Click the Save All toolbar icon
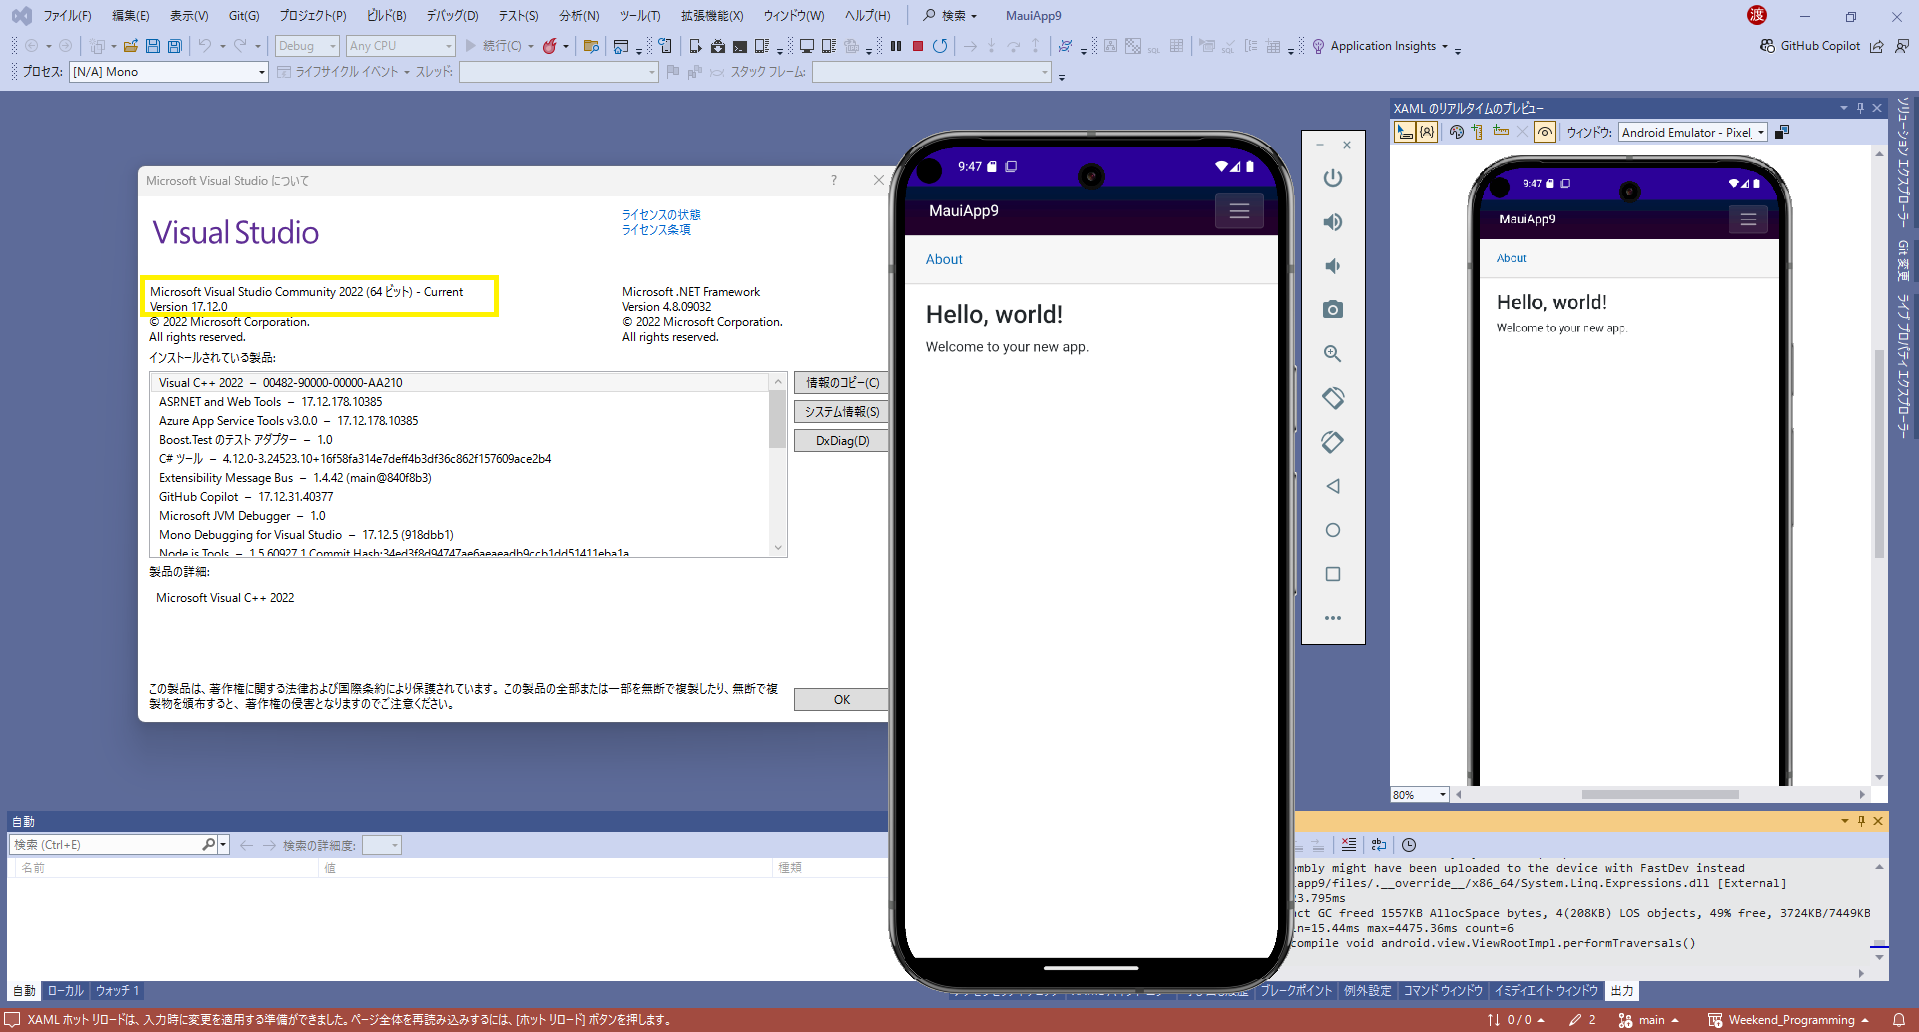The height and width of the screenshot is (1032, 1919). tap(175, 46)
